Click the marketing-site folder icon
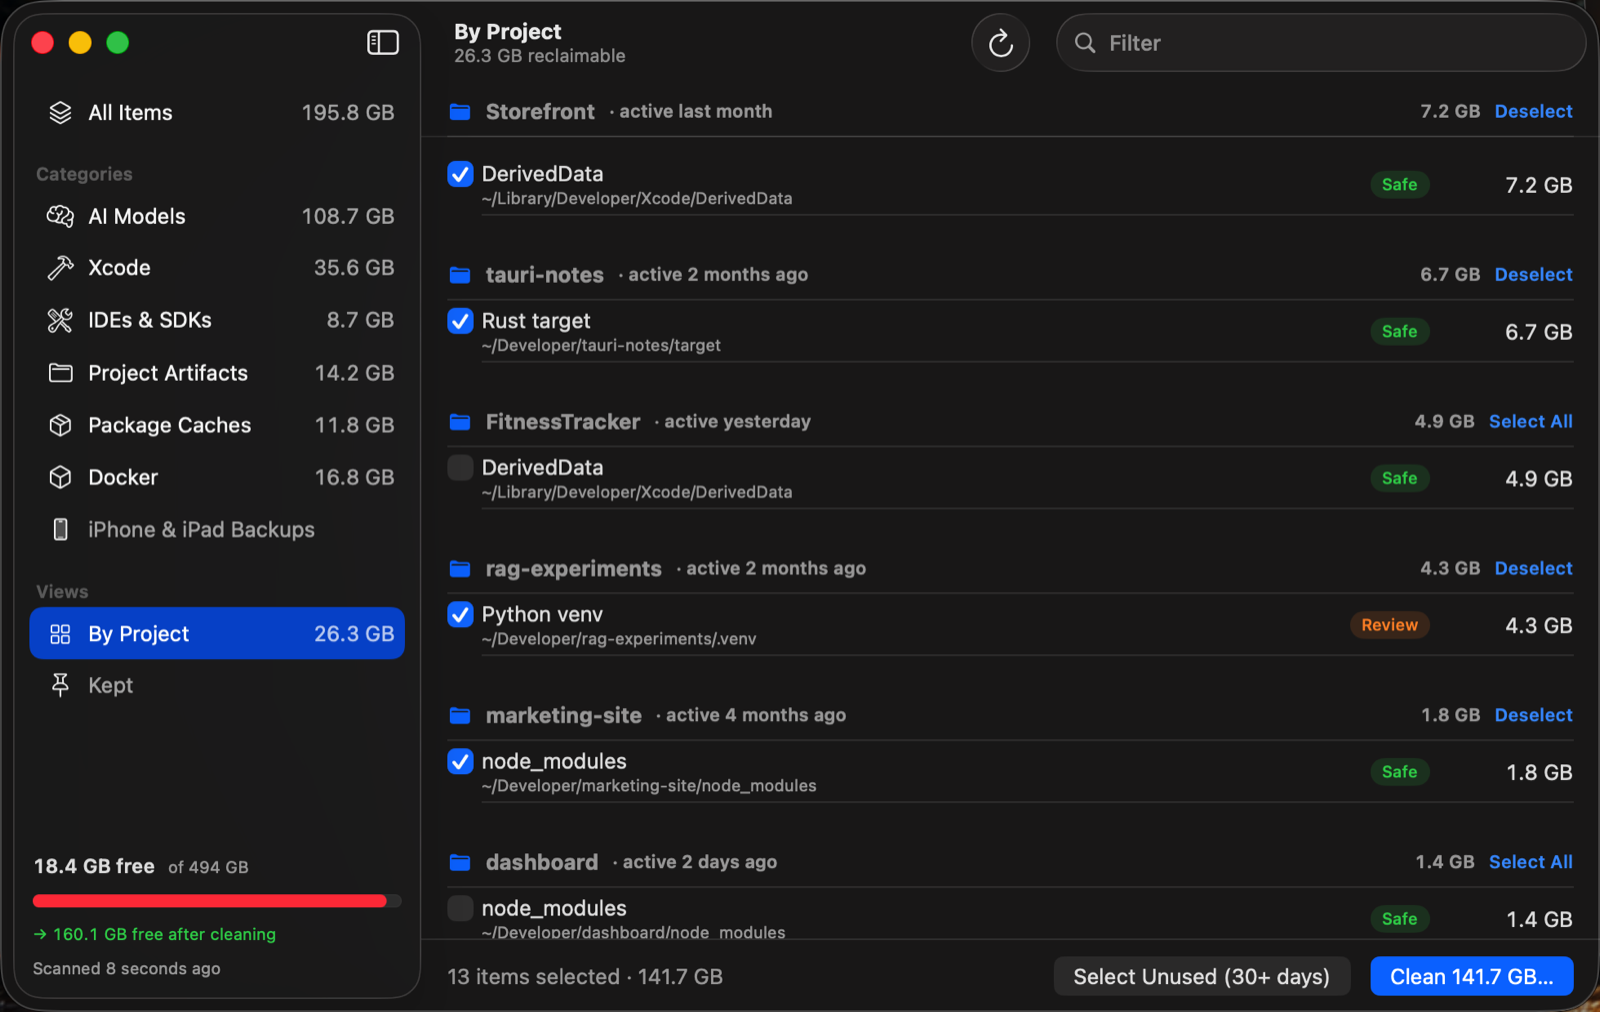Viewport: 1600px width, 1012px height. coord(460,715)
